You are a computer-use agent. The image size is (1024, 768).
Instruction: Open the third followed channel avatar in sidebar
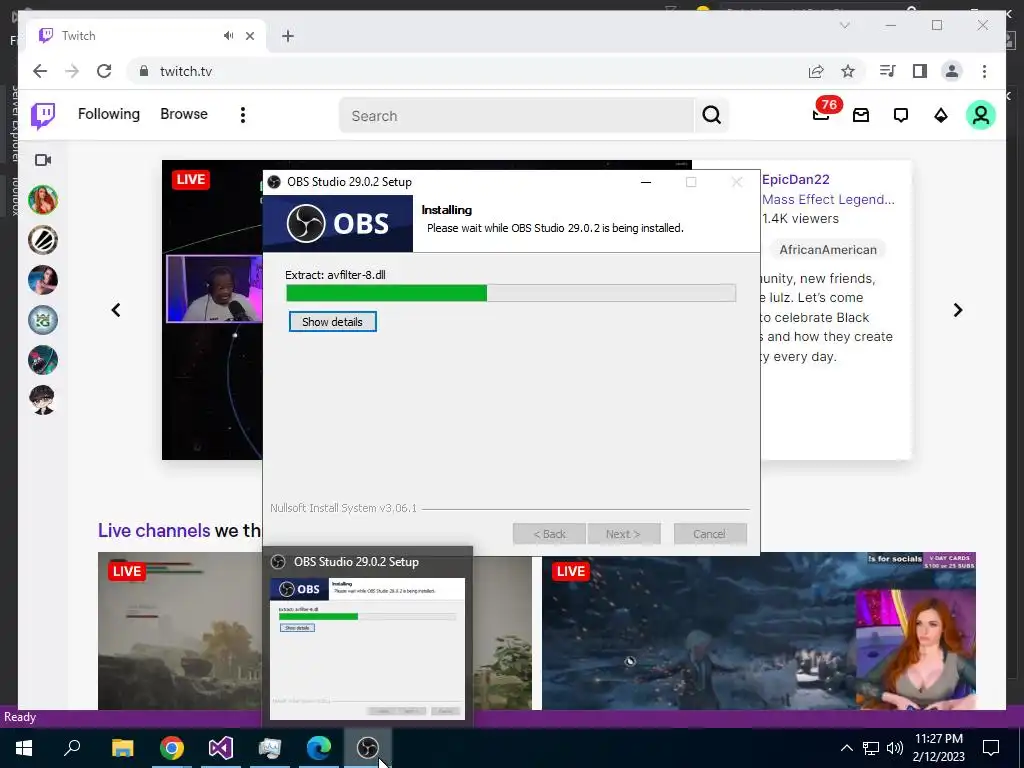43,280
